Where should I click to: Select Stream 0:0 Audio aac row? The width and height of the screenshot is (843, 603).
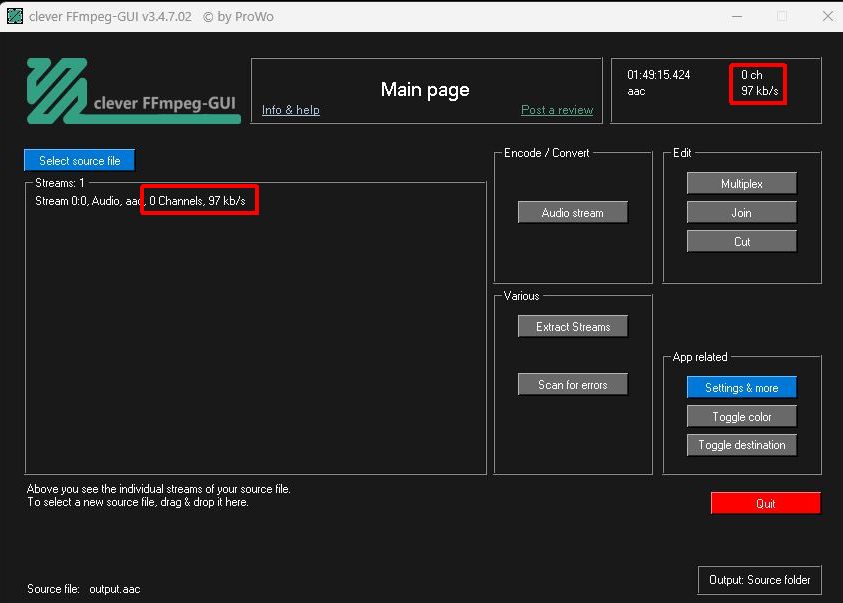click(140, 201)
